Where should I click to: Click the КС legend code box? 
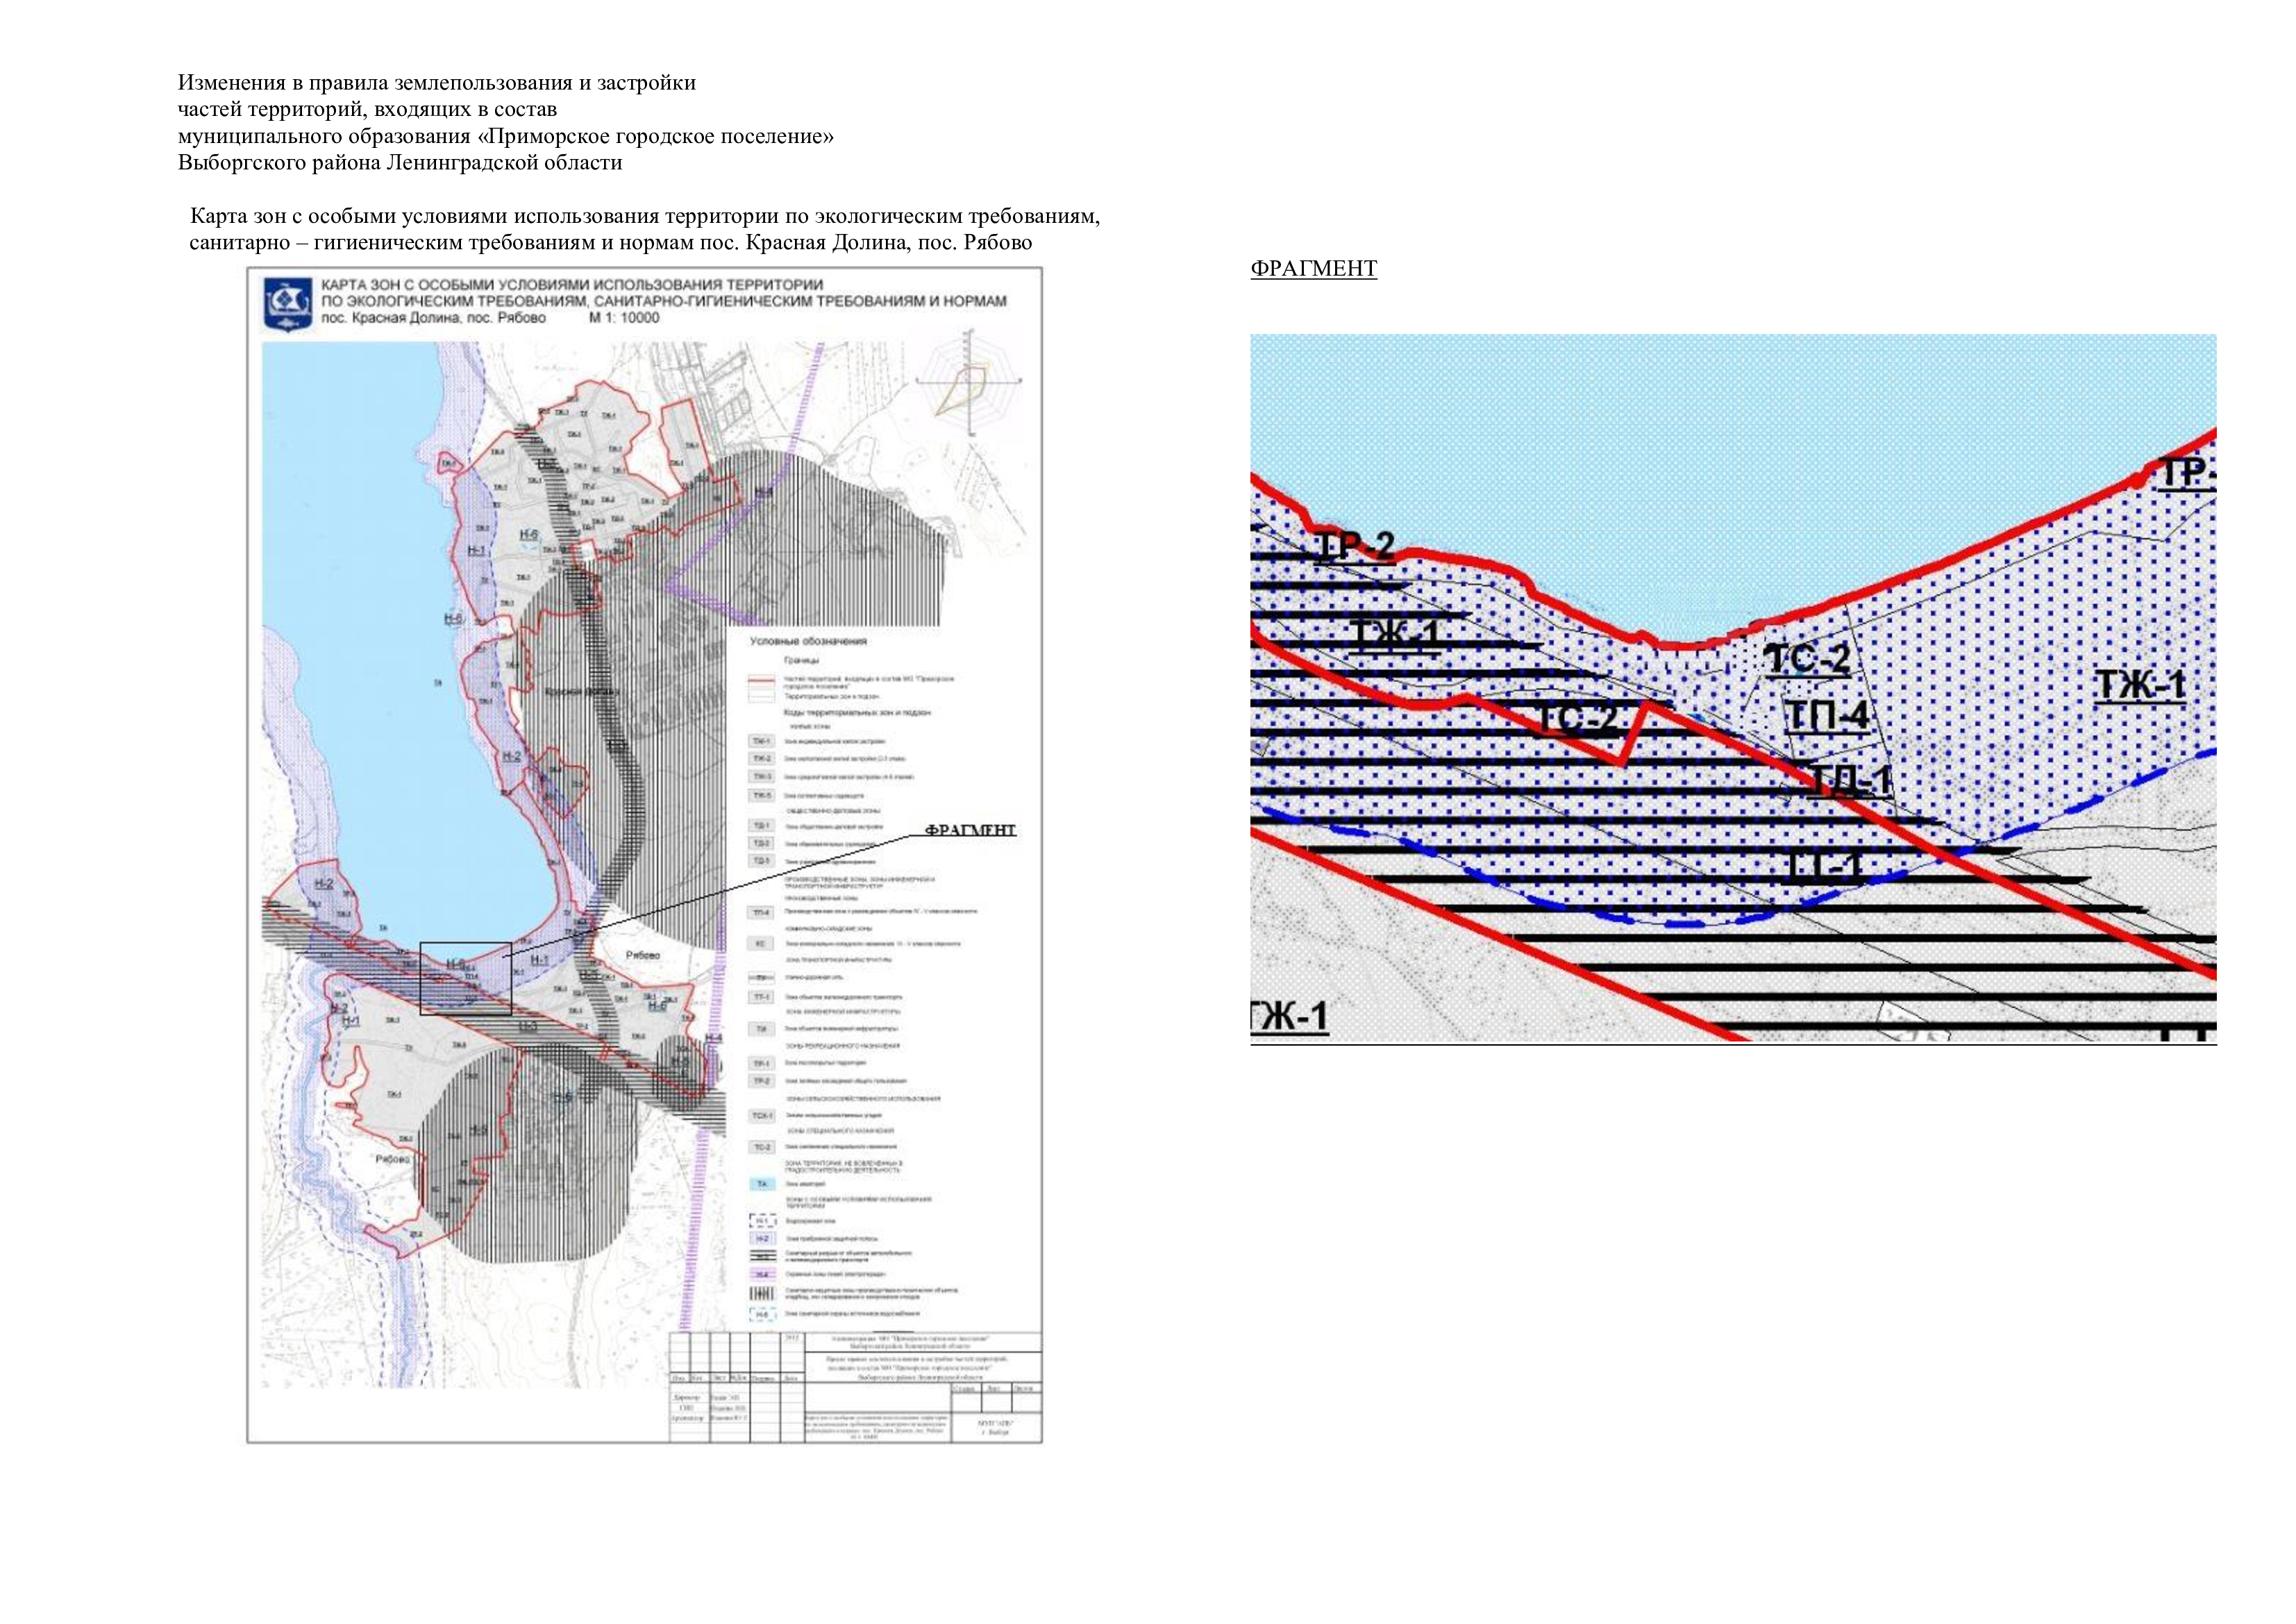(x=761, y=943)
